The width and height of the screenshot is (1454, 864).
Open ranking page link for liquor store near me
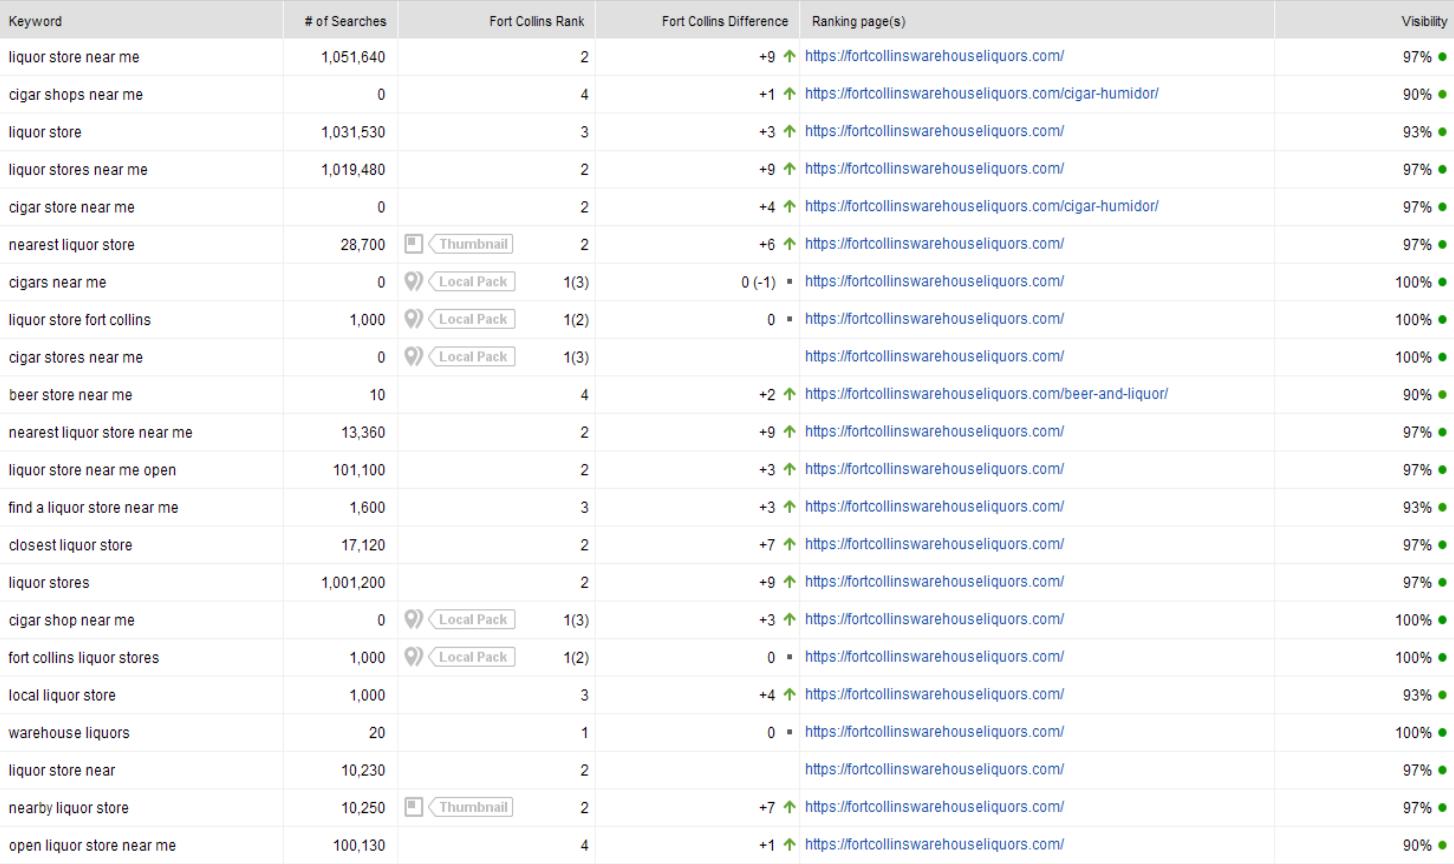coord(934,56)
